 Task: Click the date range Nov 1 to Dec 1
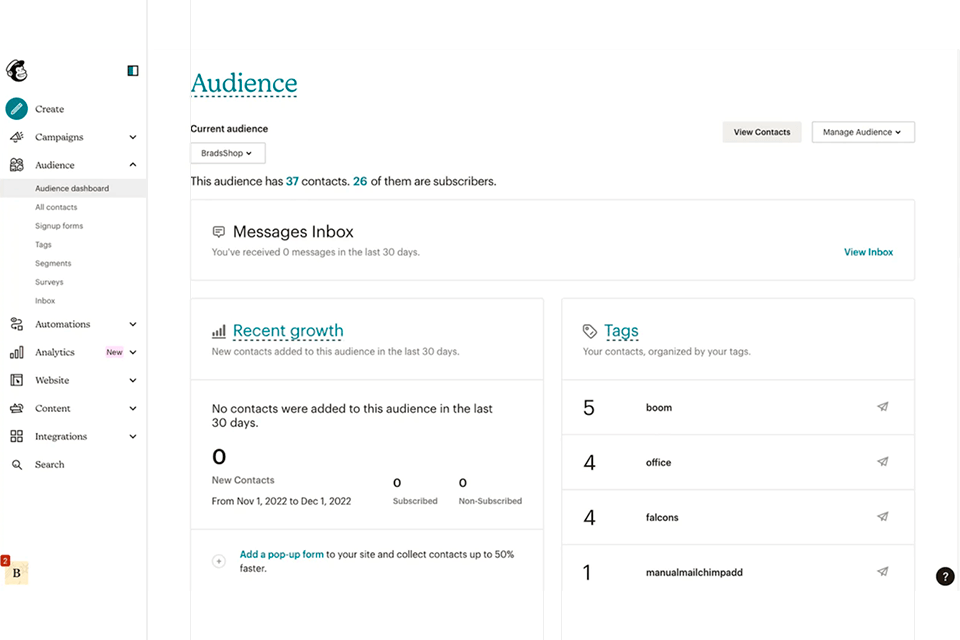pos(282,501)
